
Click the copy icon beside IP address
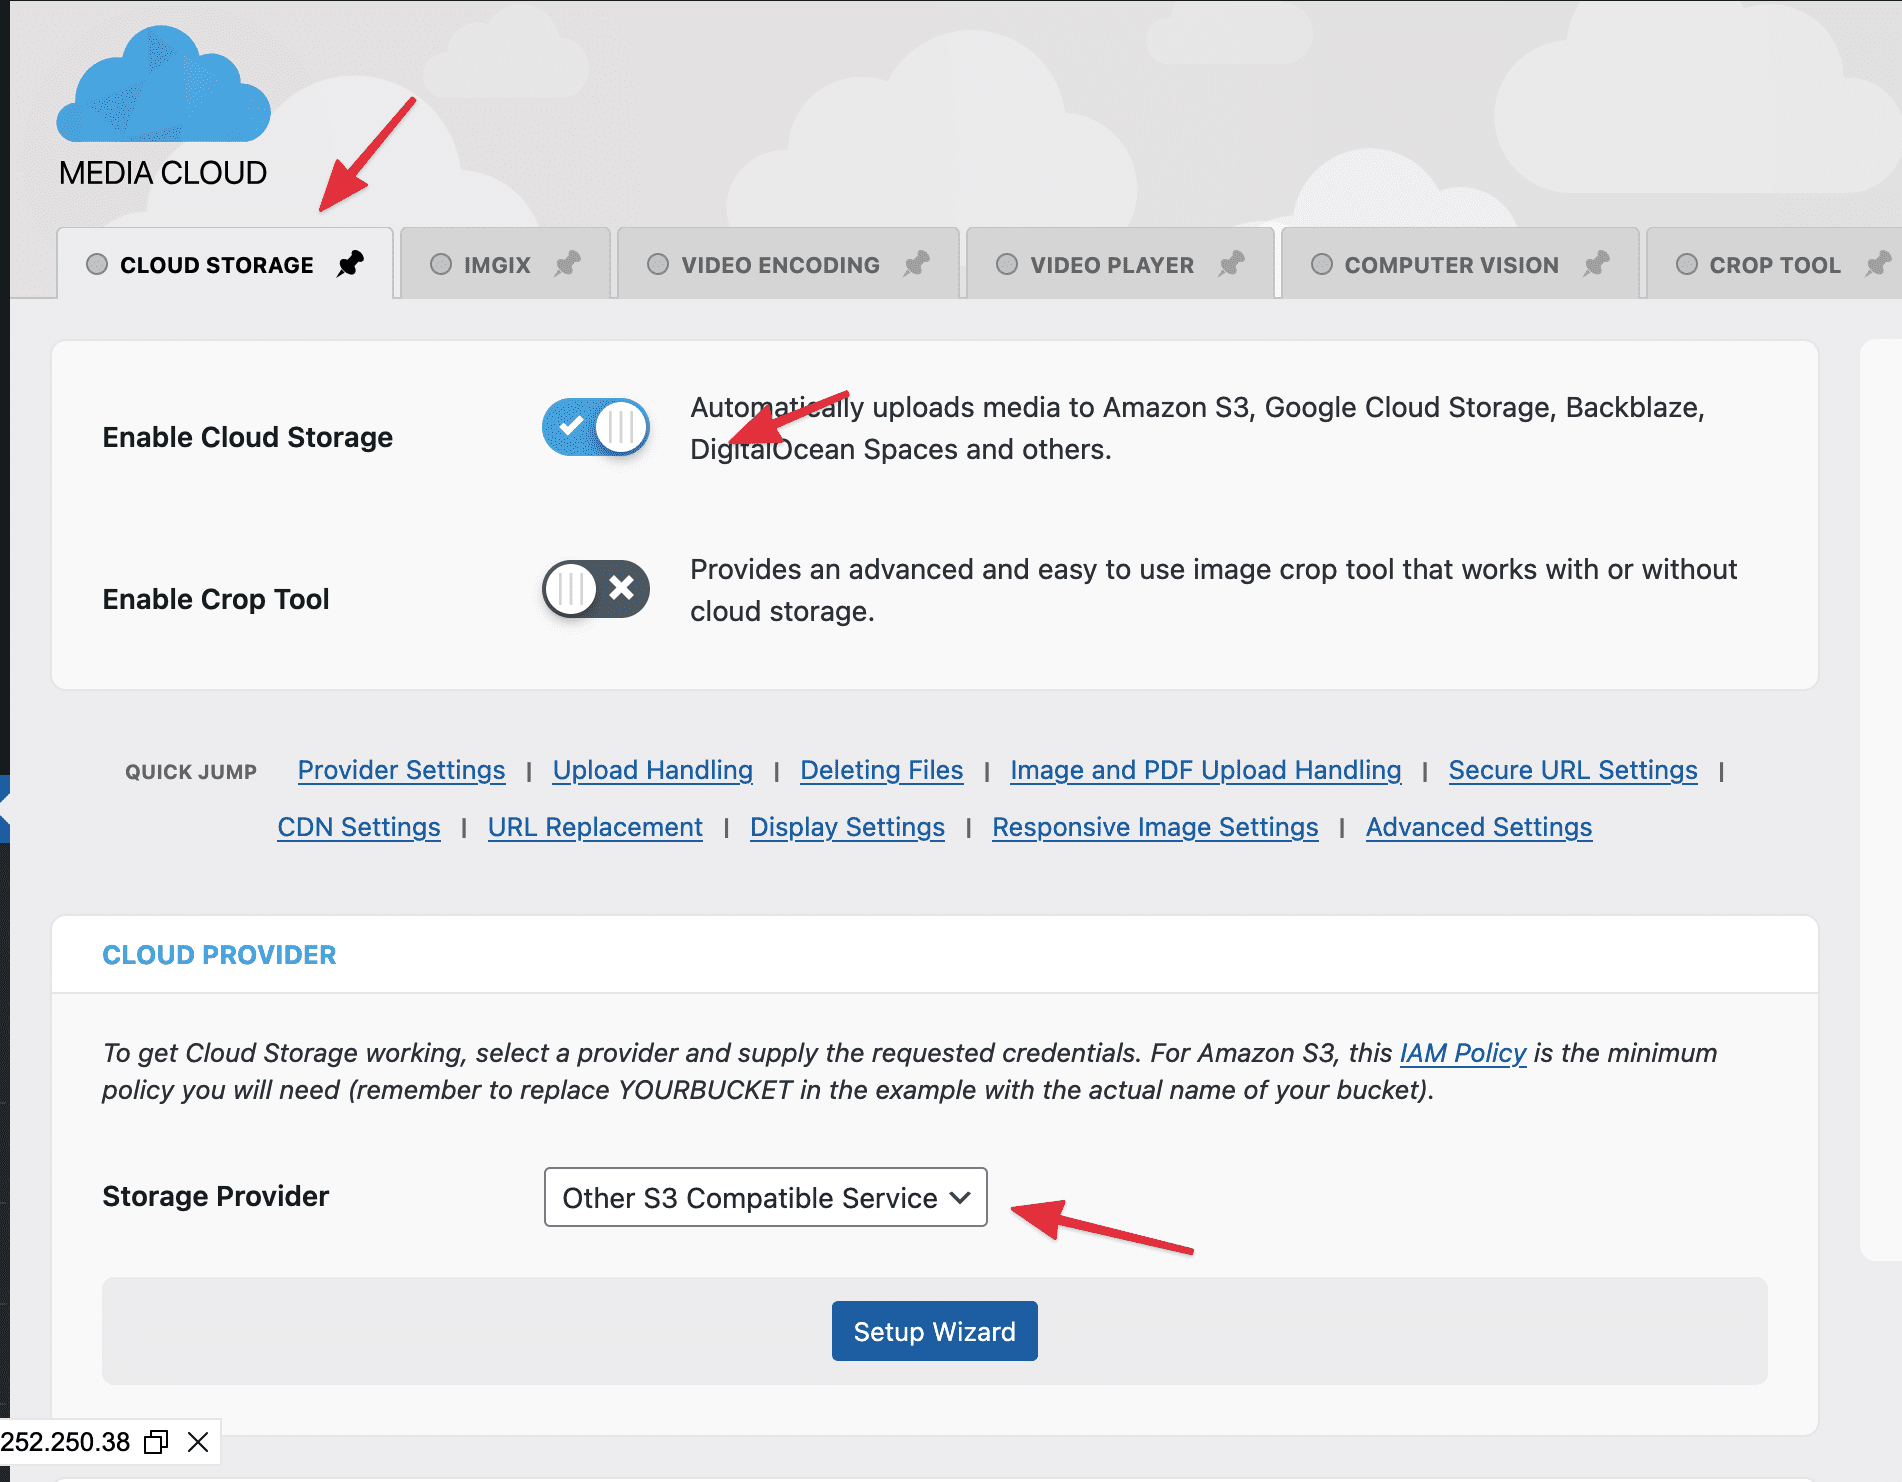point(156,1442)
